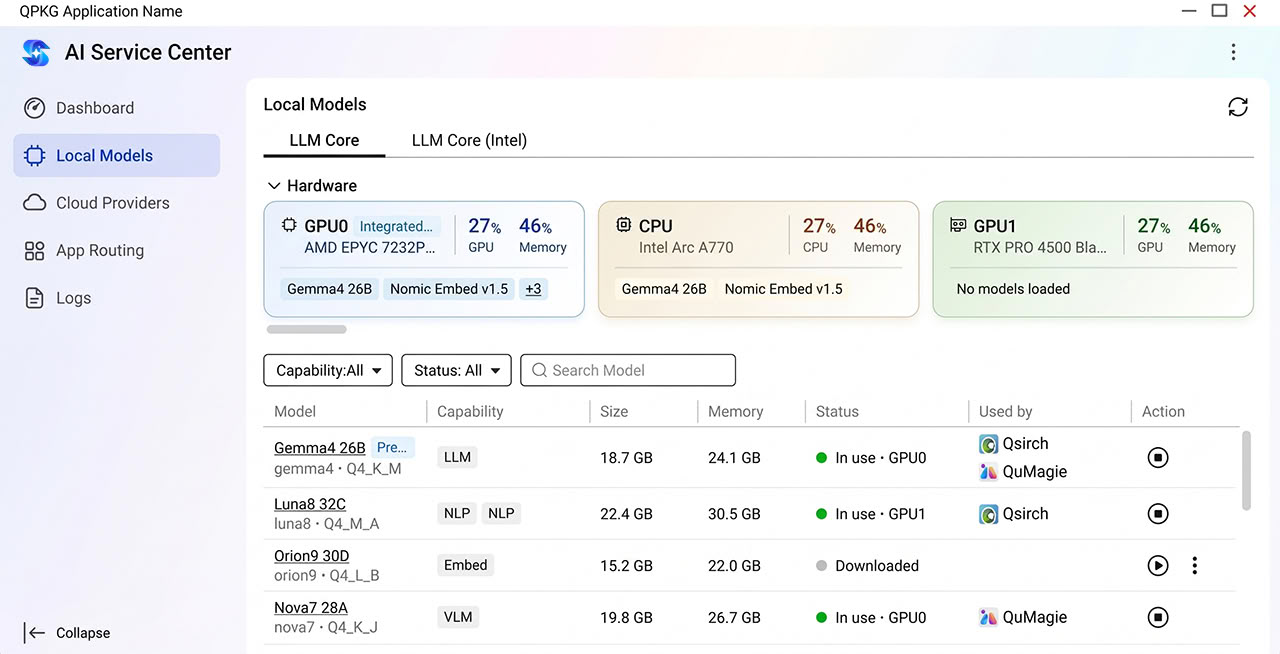
Task: Stop the Gemma4 26B model
Action: [1158, 458]
